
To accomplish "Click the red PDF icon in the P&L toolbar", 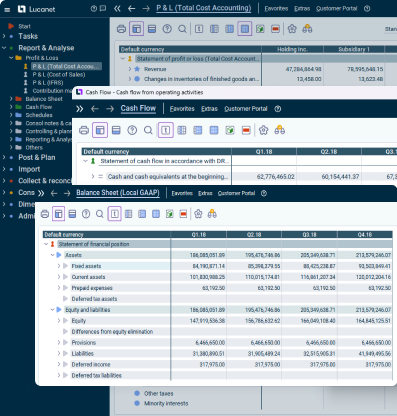I will pos(275,29).
